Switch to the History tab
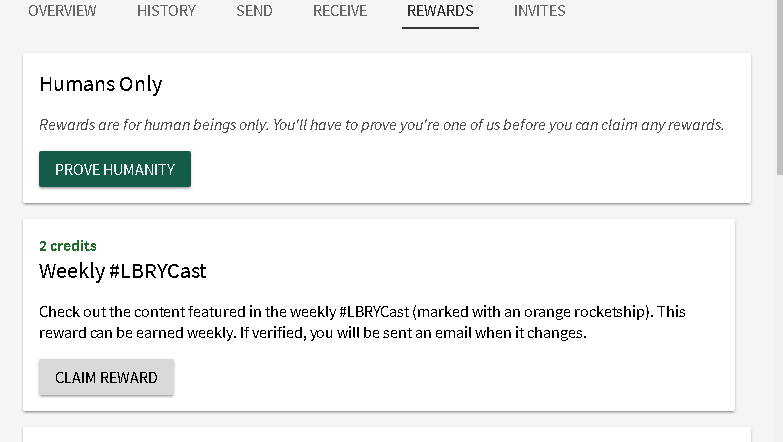The width and height of the screenshot is (783, 442). pos(166,11)
